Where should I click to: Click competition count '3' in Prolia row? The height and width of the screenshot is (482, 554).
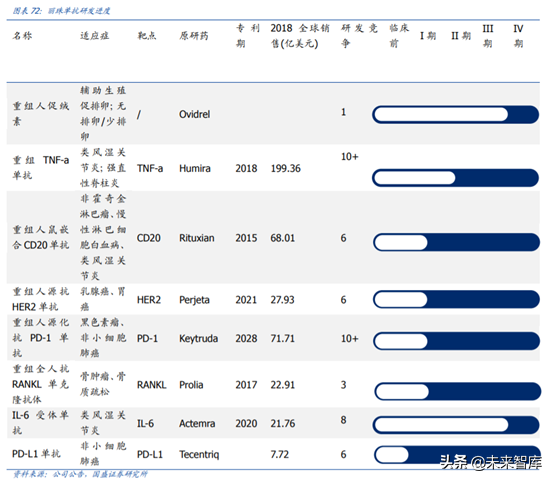[343, 384]
